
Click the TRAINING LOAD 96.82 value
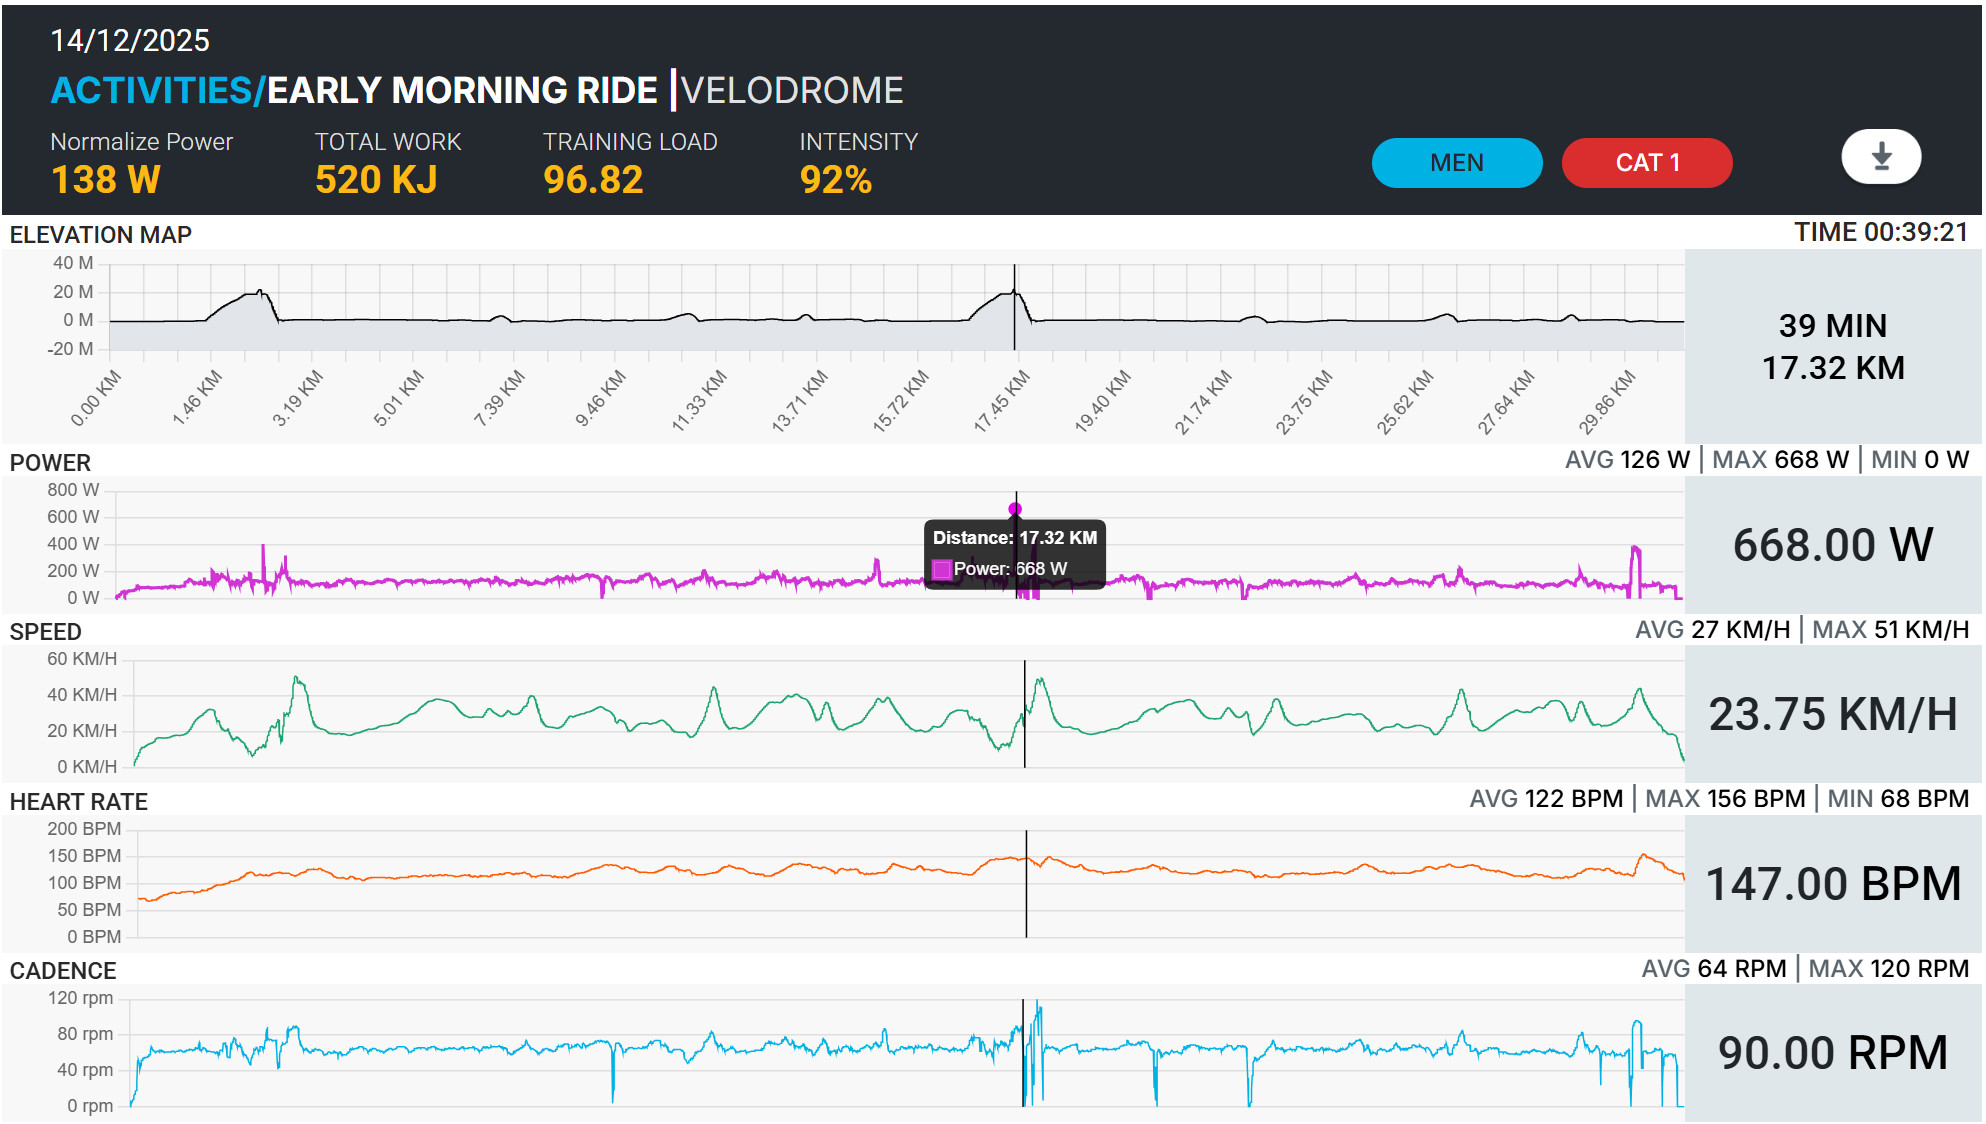coord(593,180)
